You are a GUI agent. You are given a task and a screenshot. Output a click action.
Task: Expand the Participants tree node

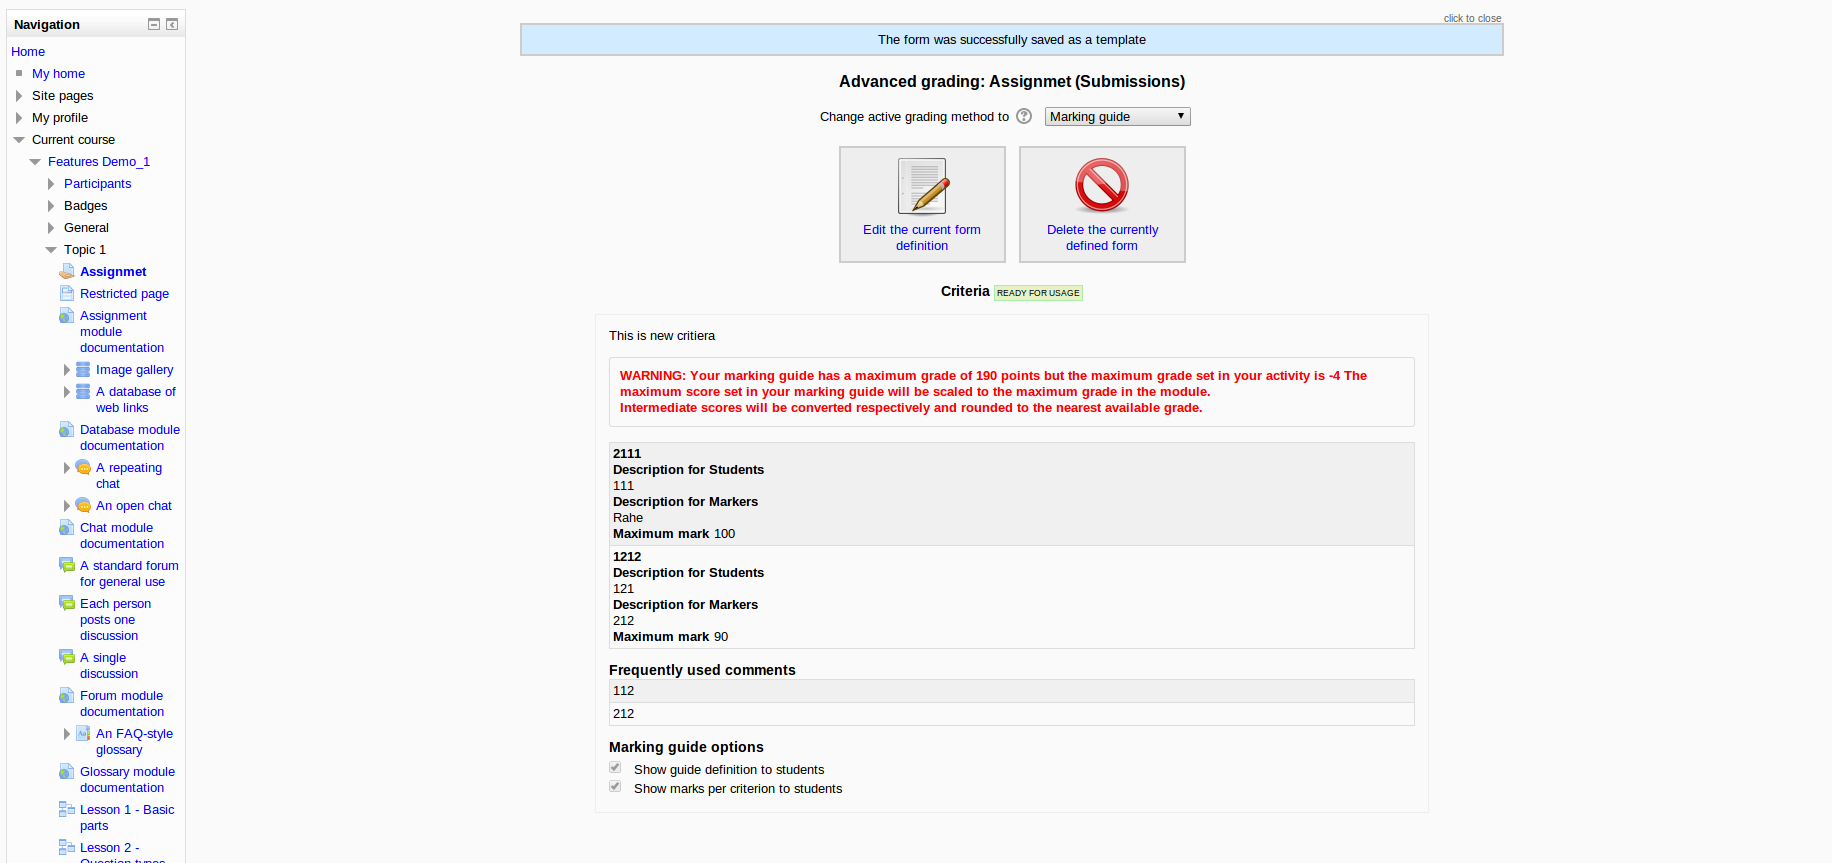point(51,184)
